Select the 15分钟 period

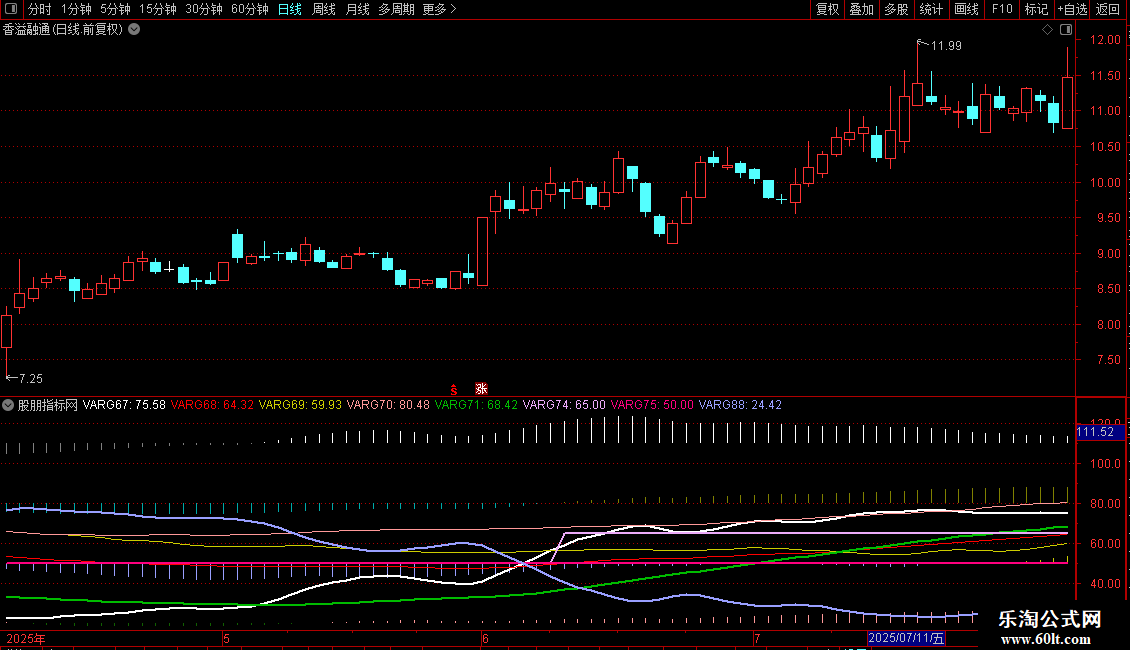(158, 9)
